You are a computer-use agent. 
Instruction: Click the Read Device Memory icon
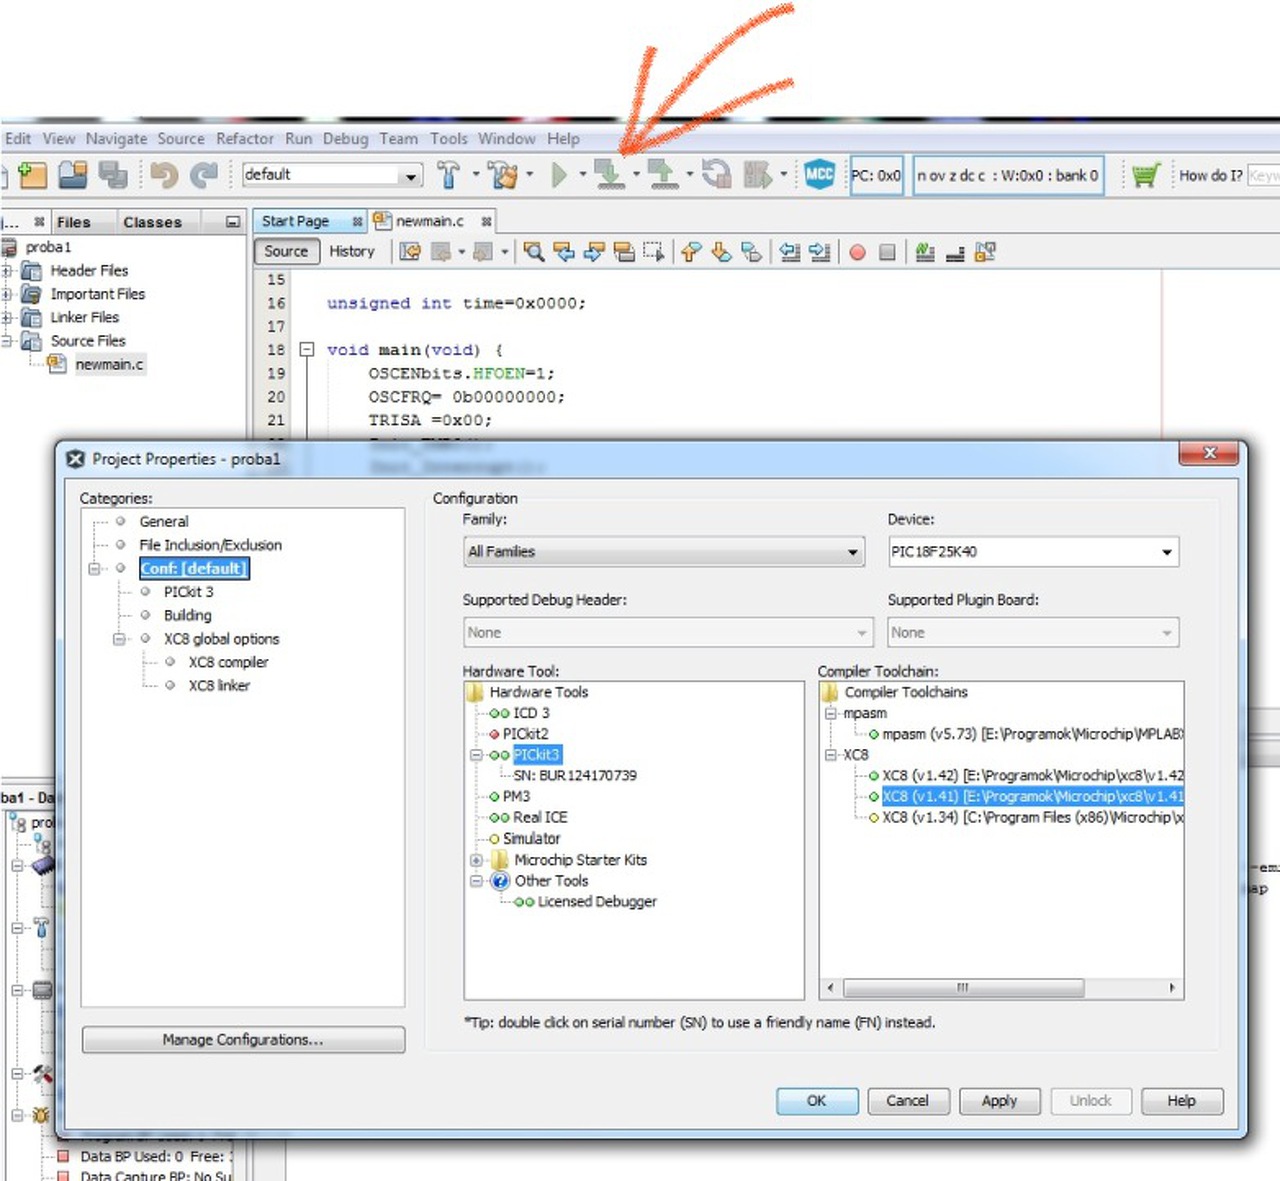(662, 175)
